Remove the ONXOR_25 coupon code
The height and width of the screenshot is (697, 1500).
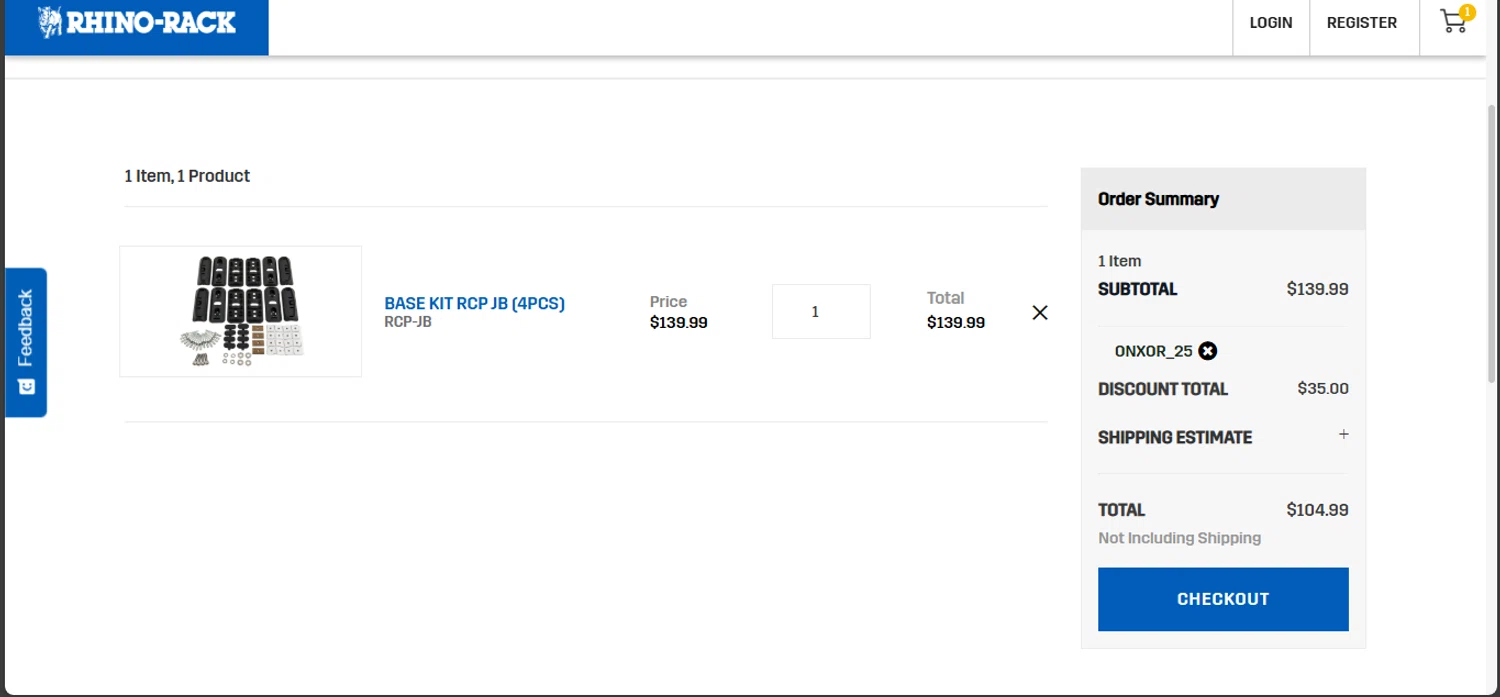1208,351
